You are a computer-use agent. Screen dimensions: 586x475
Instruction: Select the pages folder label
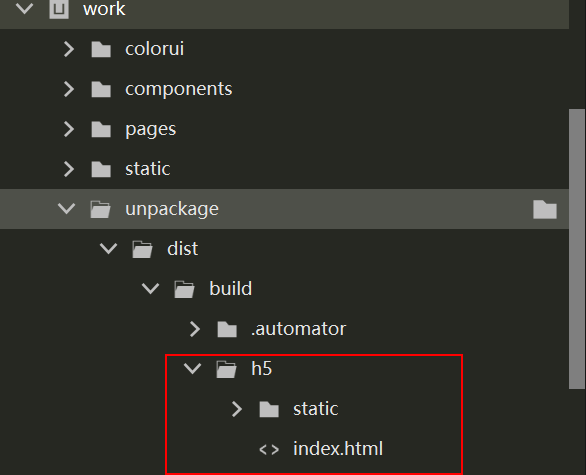coord(151,130)
